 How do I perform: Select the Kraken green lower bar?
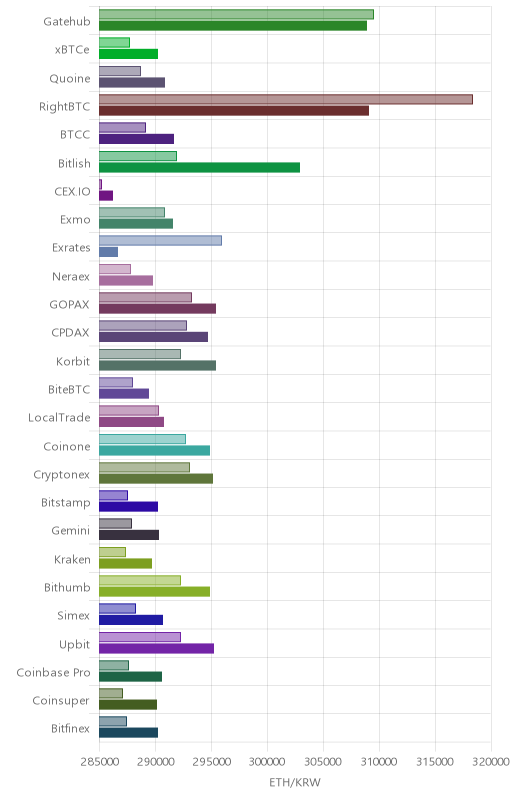[125, 563]
